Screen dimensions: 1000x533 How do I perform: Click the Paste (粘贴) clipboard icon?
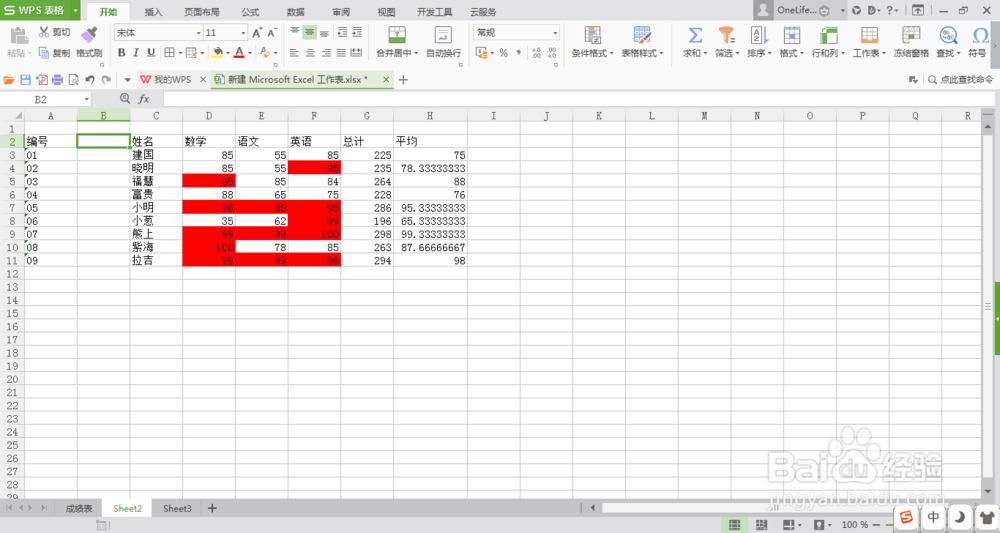click(x=18, y=36)
